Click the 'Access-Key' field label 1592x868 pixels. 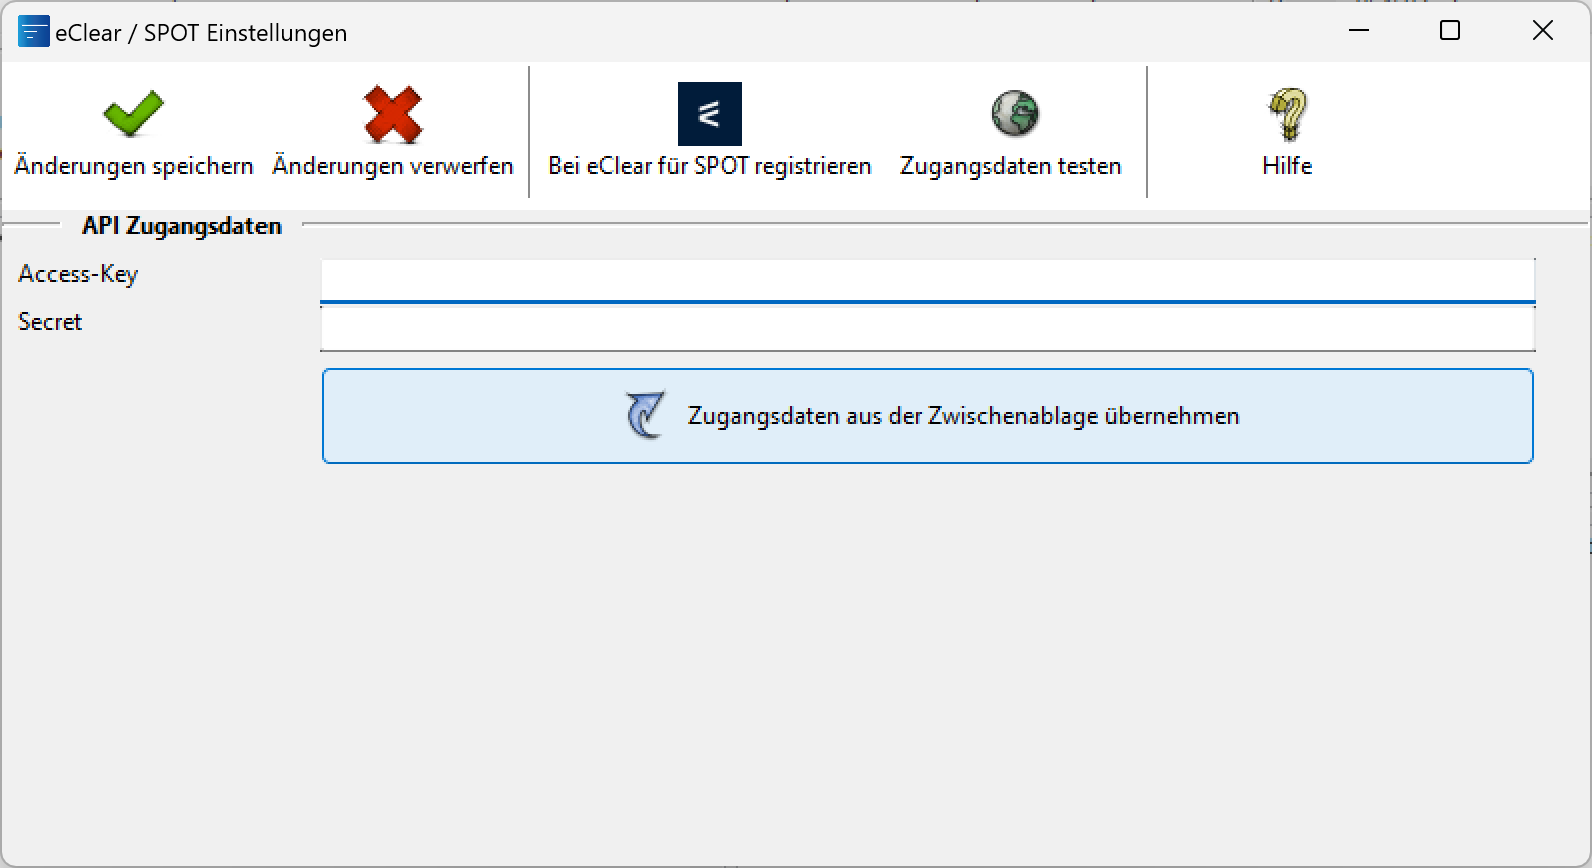[78, 274]
